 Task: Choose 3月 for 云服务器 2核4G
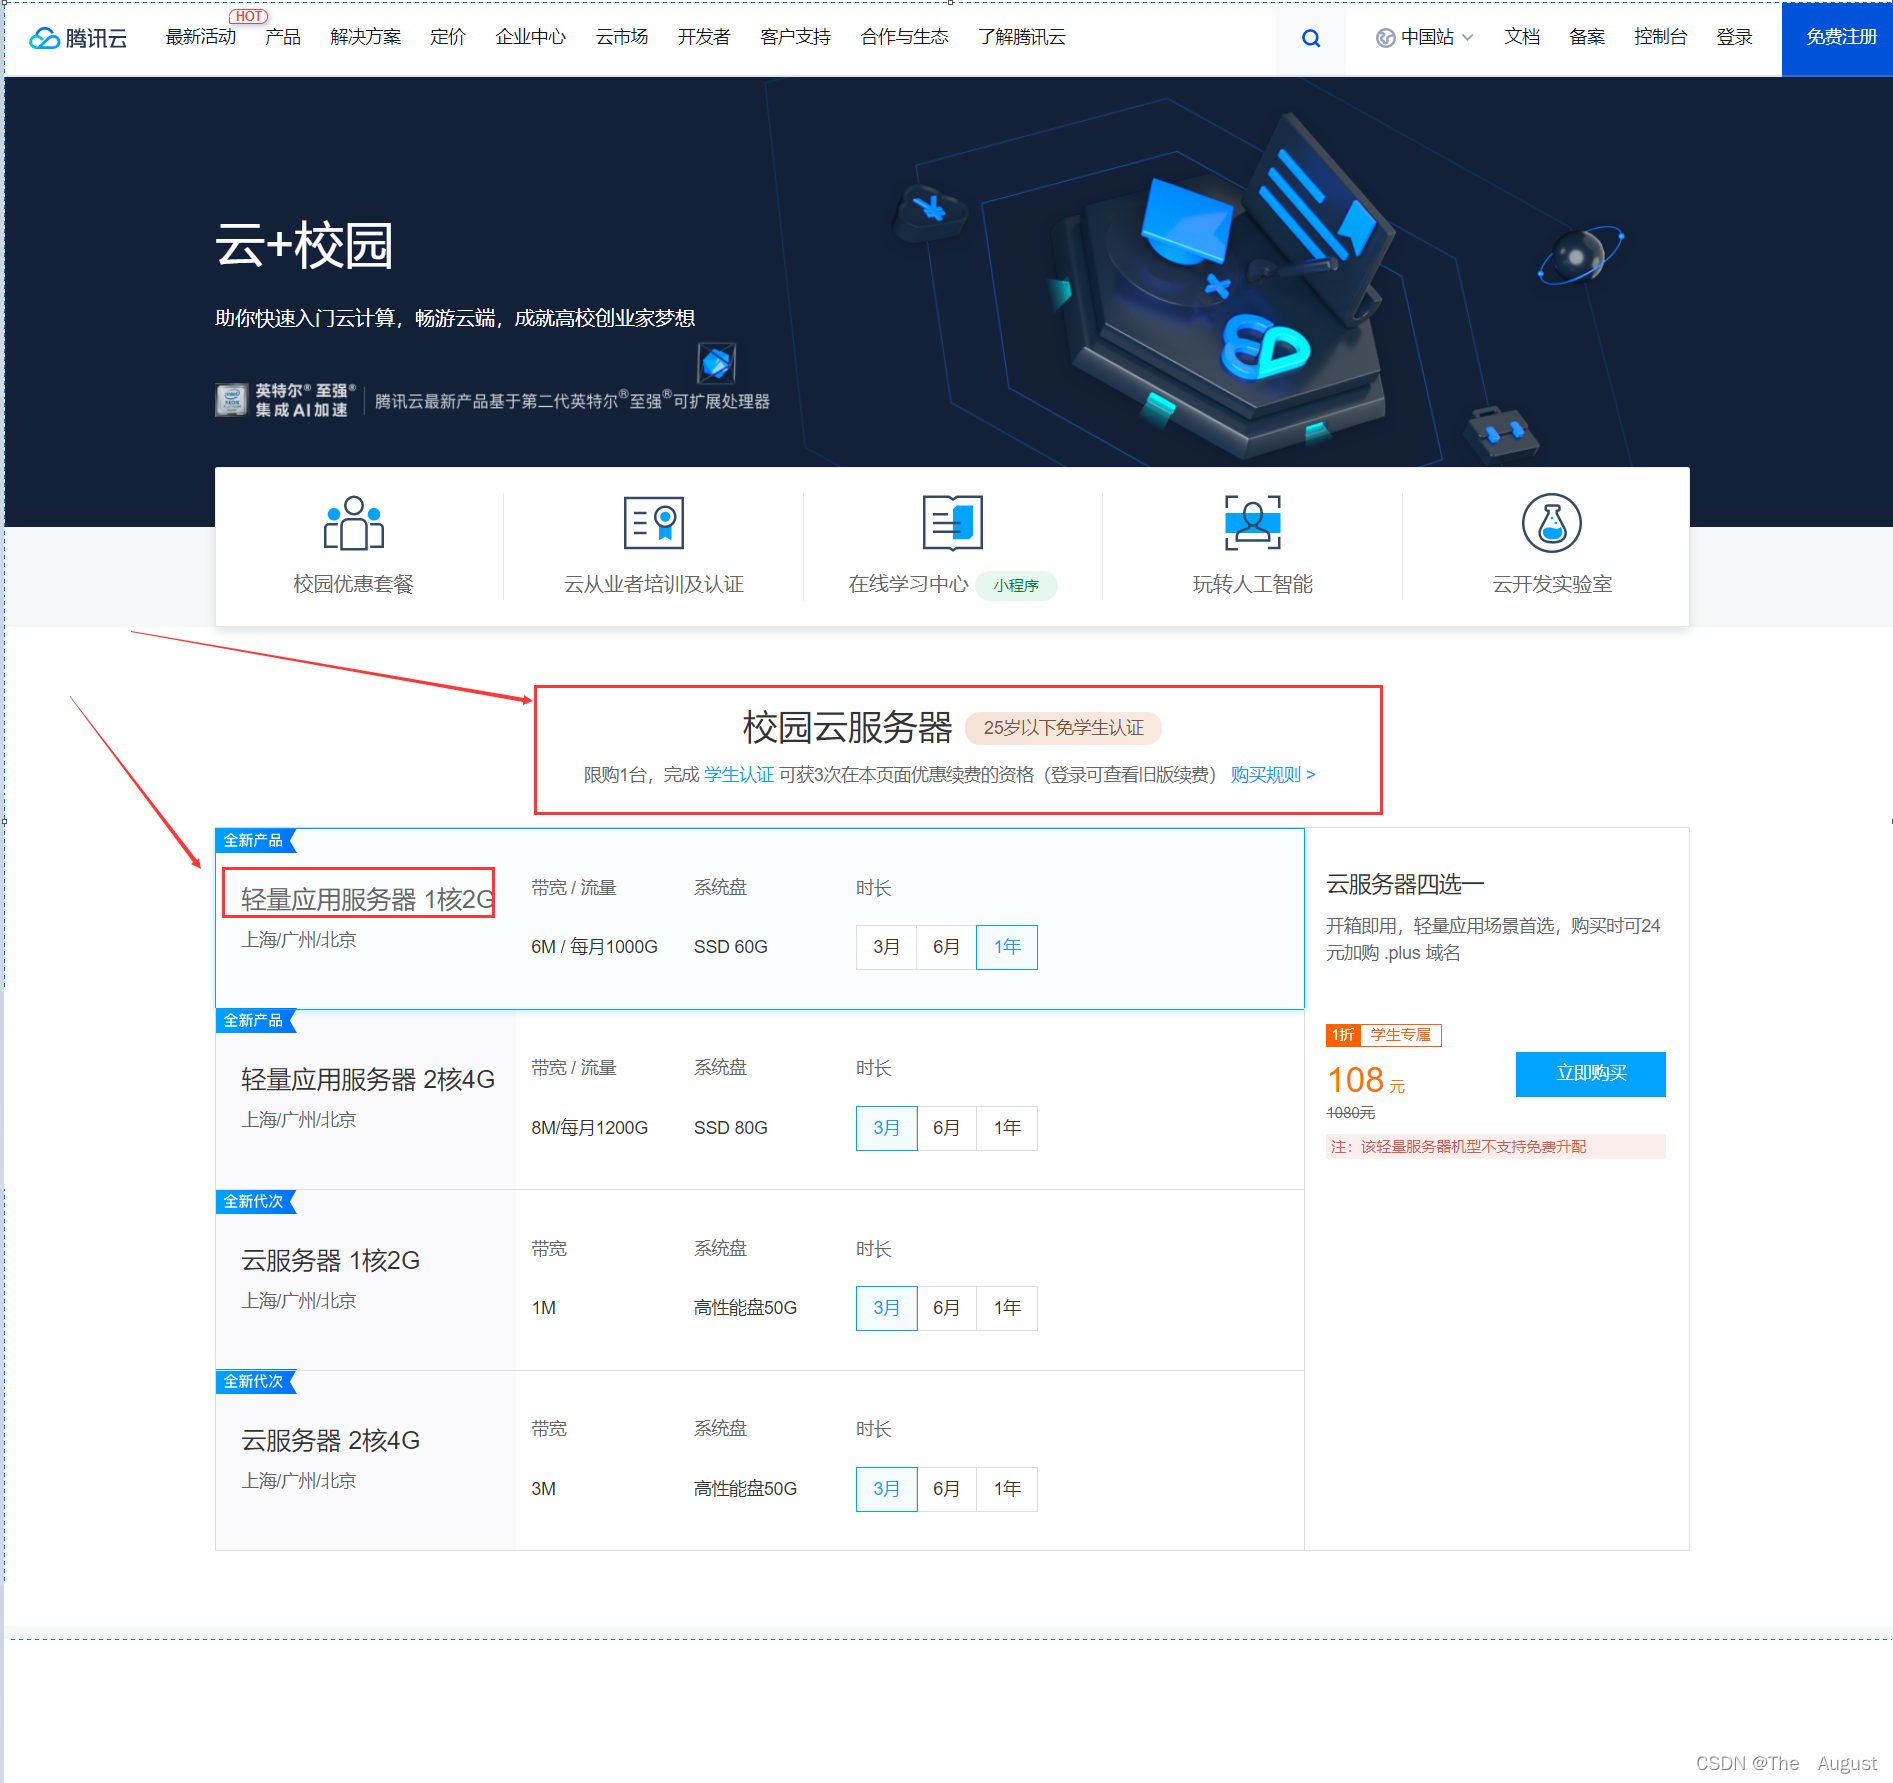point(886,1489)
